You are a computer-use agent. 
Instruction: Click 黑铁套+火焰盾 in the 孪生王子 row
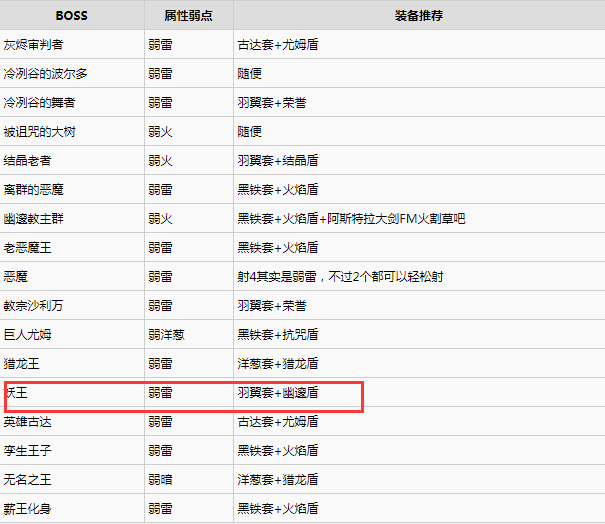tap(278, 450)
